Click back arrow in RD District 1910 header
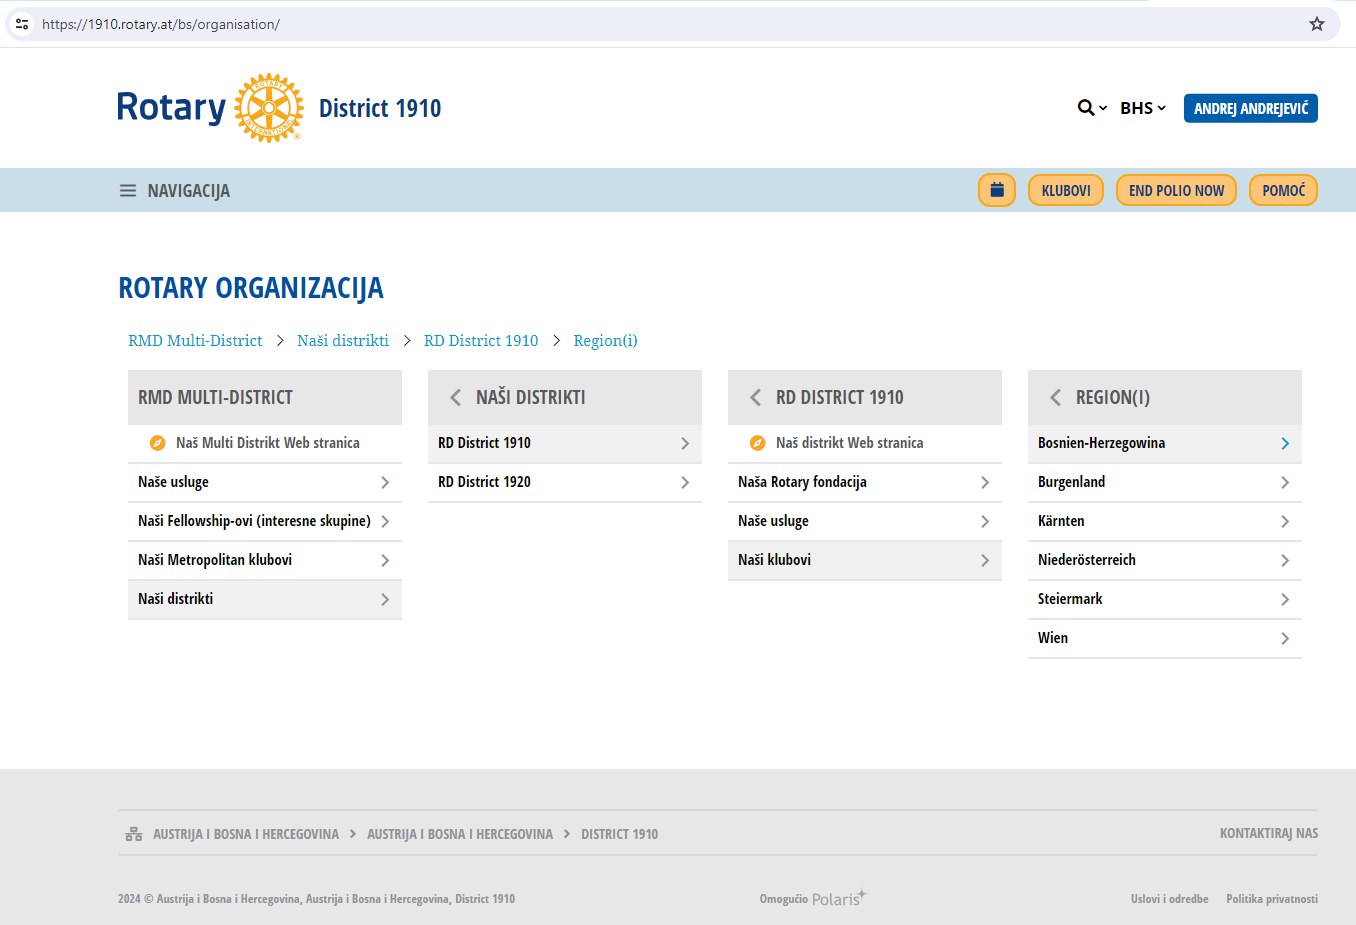This screenshot has width=1356, height=925. point(755,398)
